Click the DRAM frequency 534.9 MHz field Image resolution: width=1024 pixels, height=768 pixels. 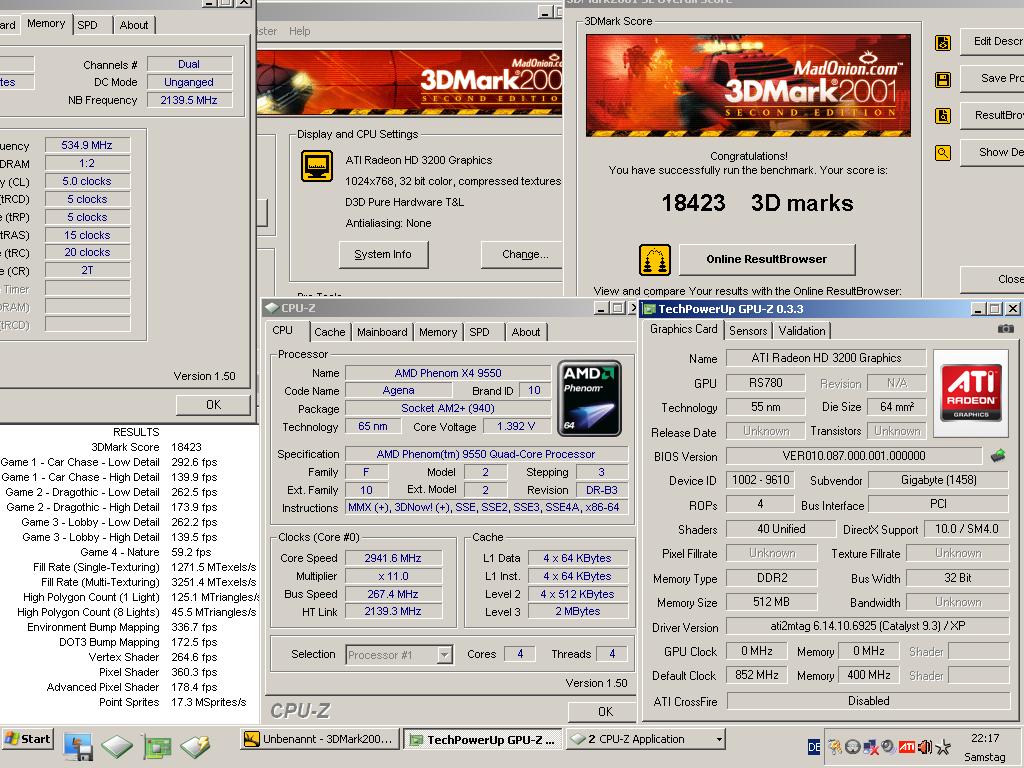pos(87,145)
